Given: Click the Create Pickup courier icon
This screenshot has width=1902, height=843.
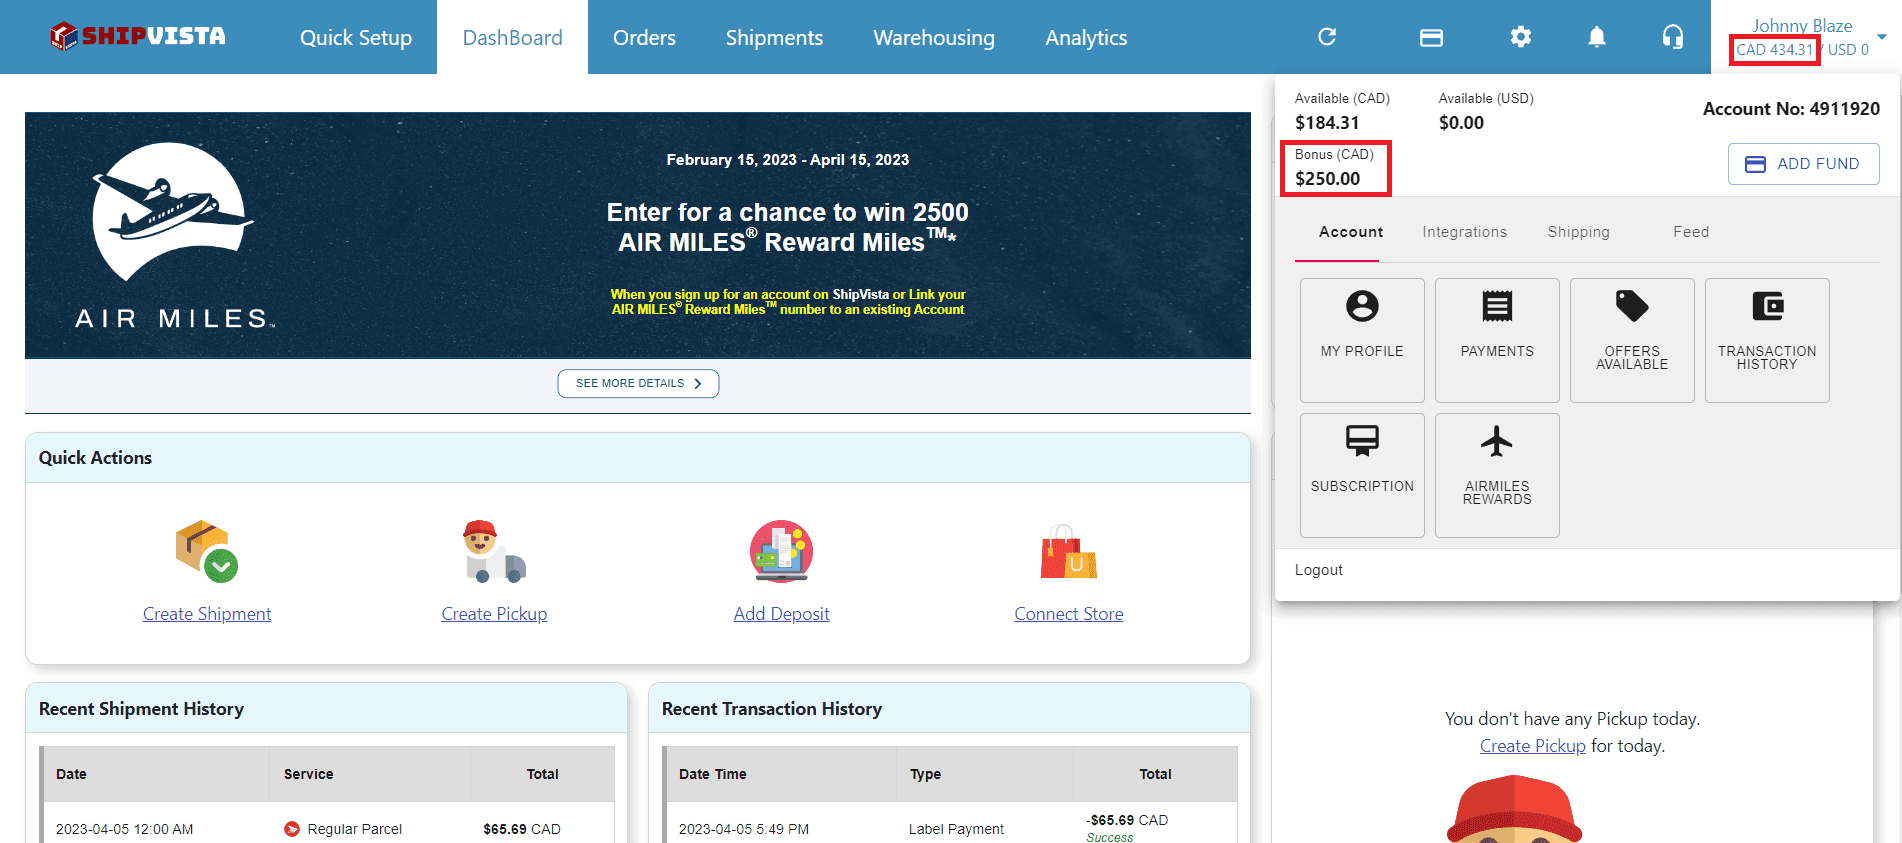Looking at the screenshot, I should 494,551.
